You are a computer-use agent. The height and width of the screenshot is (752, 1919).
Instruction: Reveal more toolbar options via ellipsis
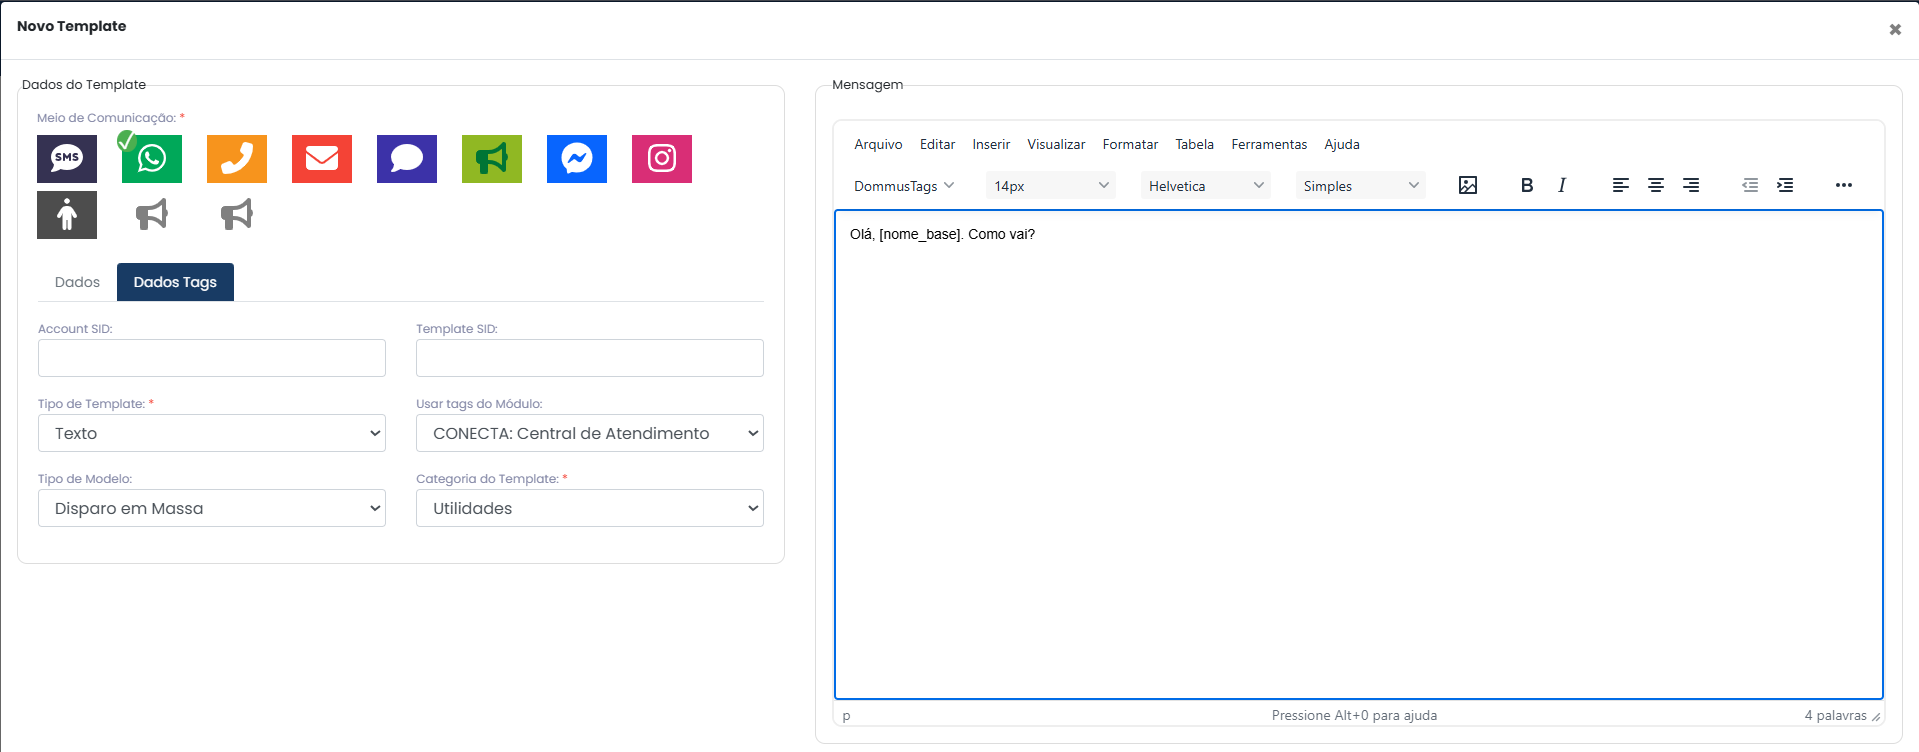(x=1844, y=185)
